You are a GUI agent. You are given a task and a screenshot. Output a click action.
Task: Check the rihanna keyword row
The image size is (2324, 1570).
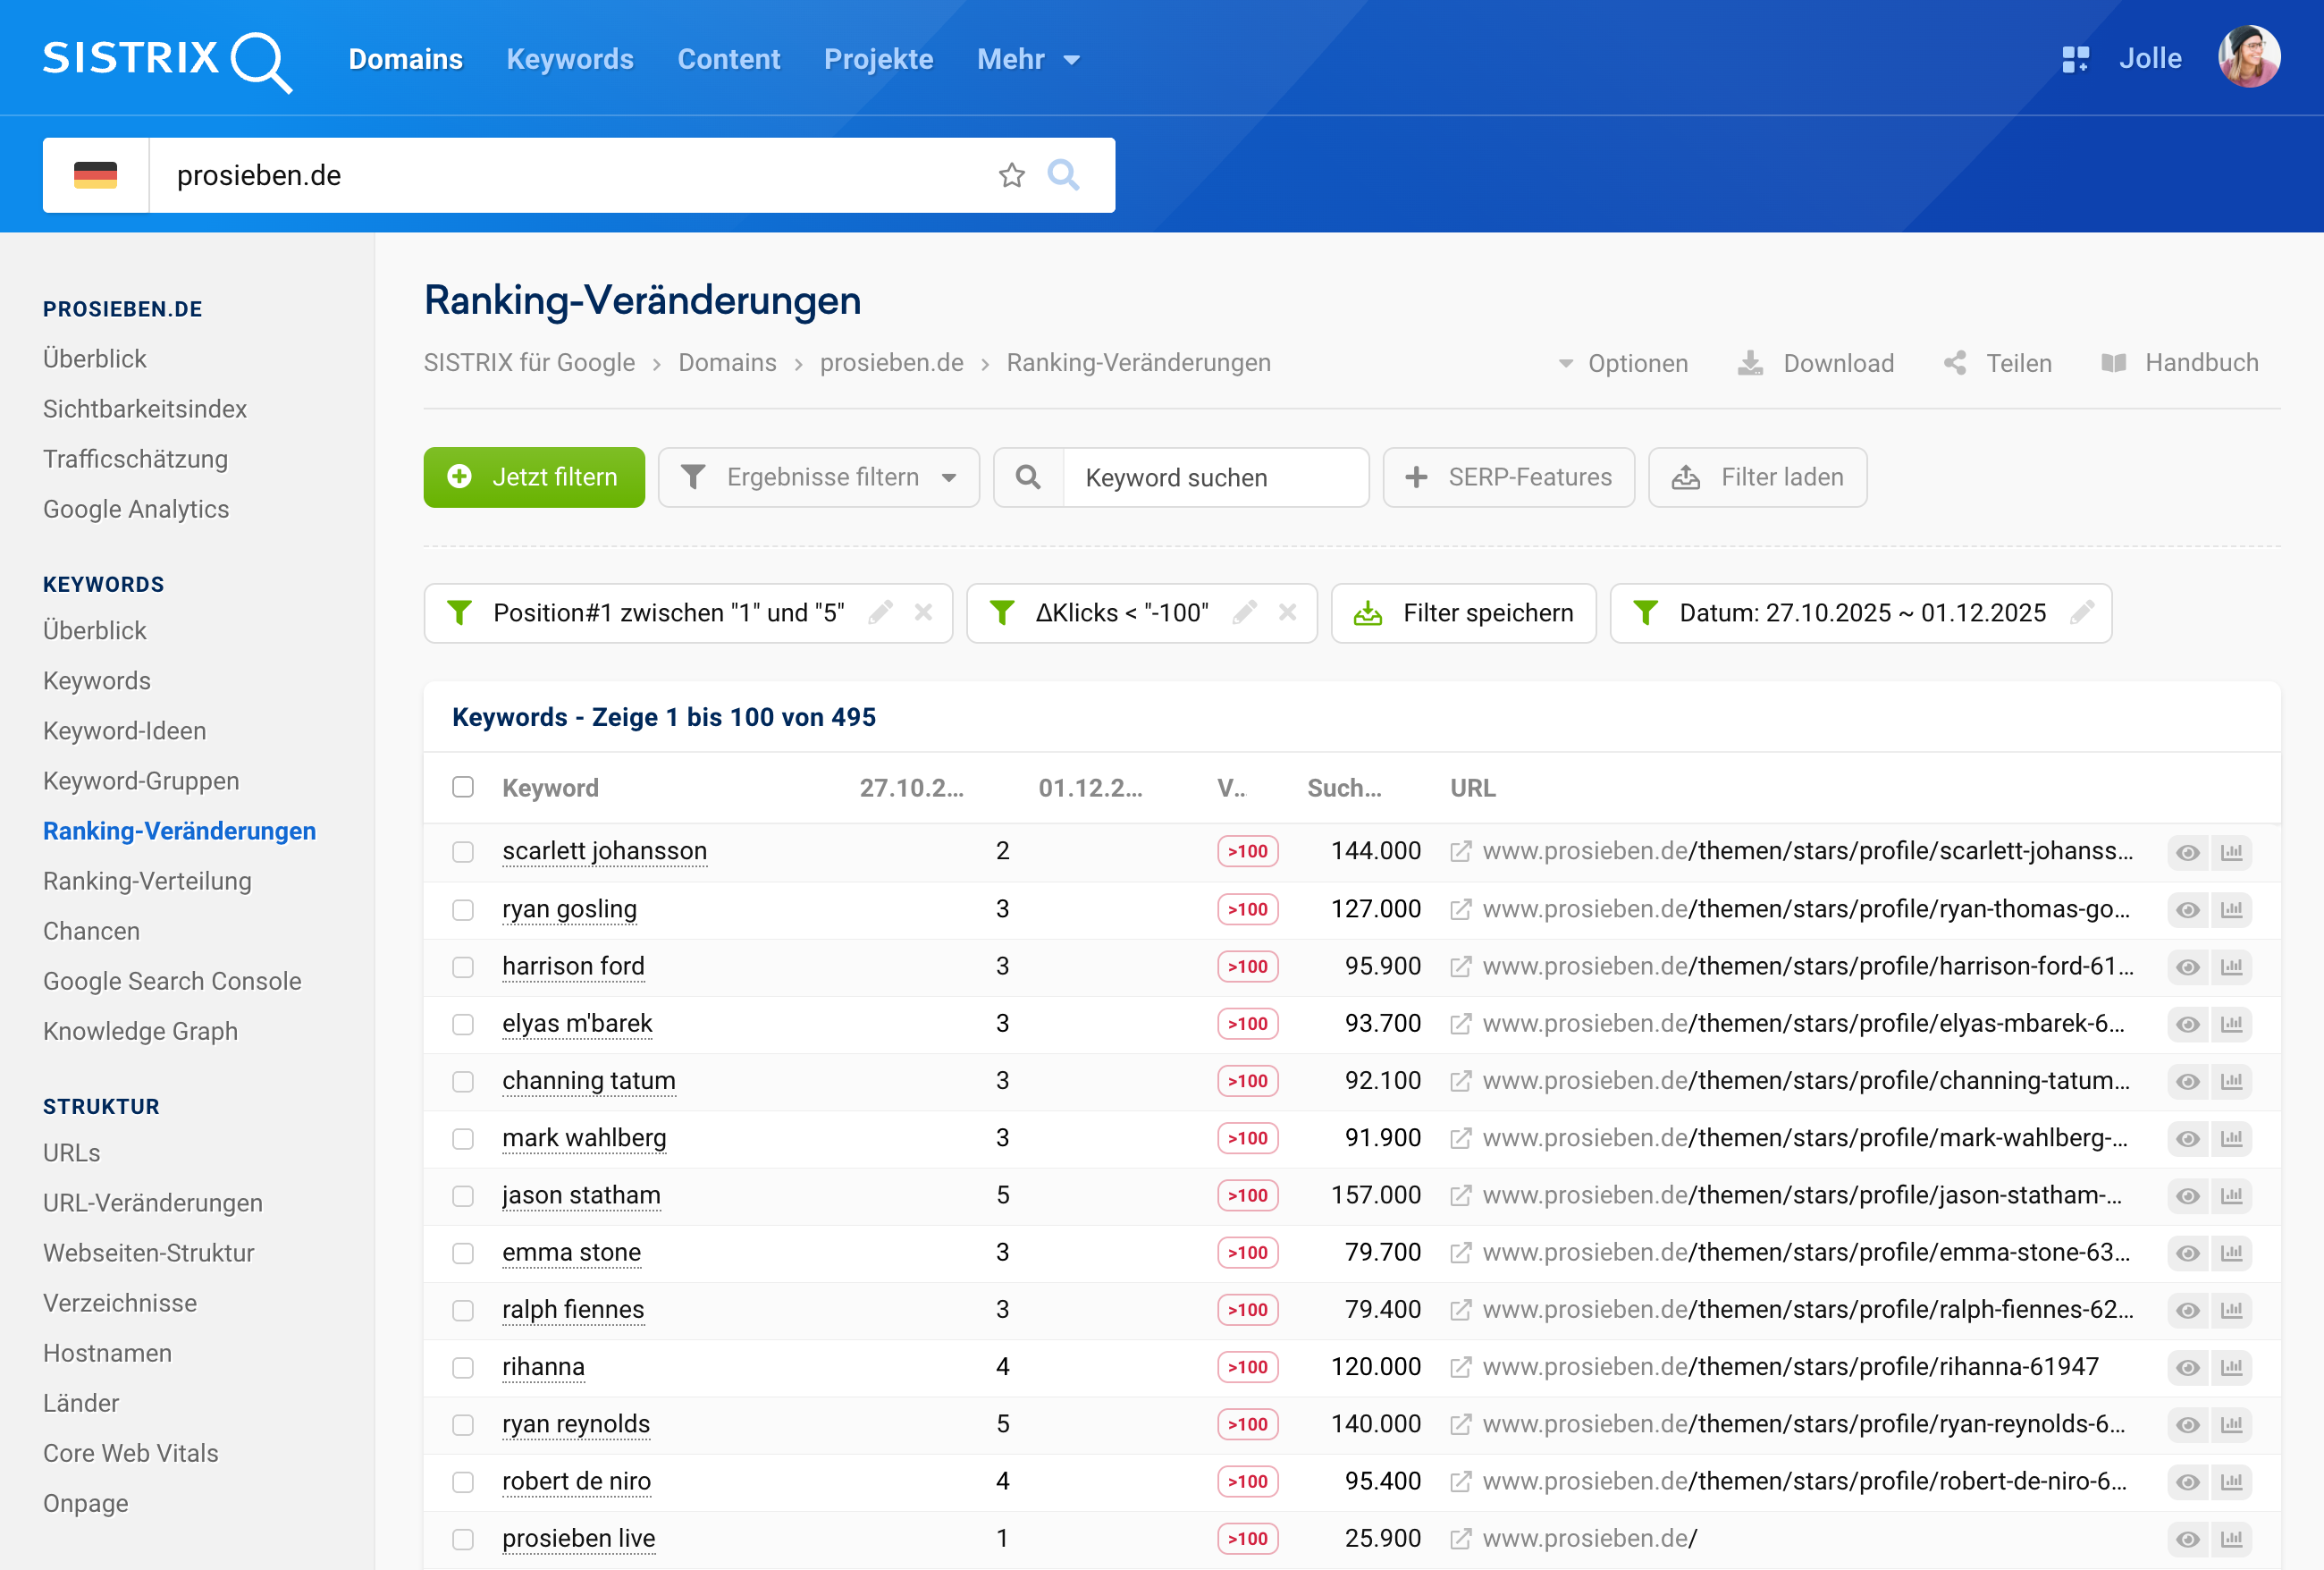463,1368
